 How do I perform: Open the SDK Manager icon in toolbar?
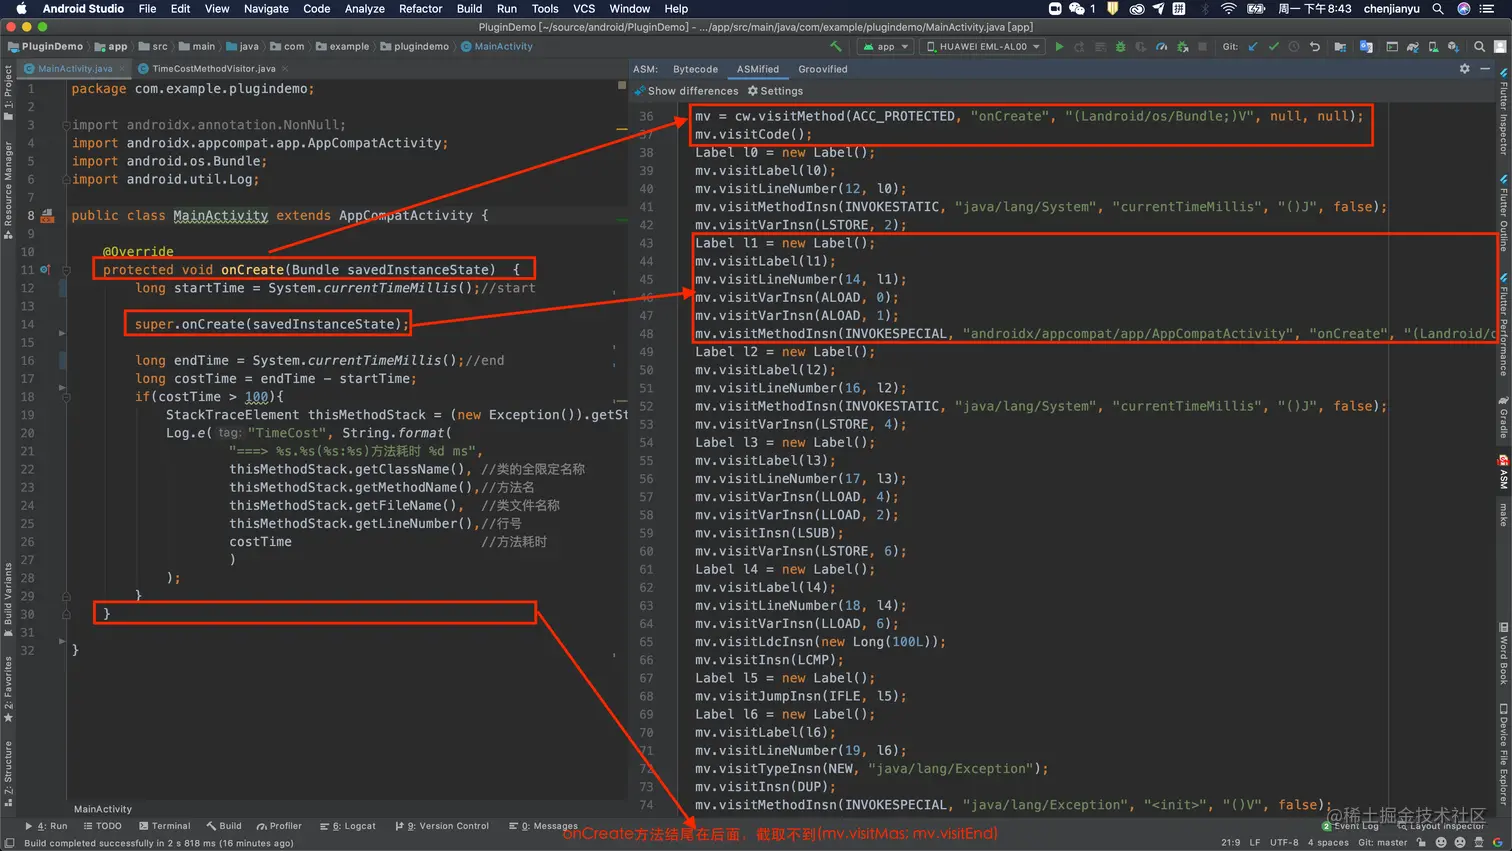pos(1454,46)
